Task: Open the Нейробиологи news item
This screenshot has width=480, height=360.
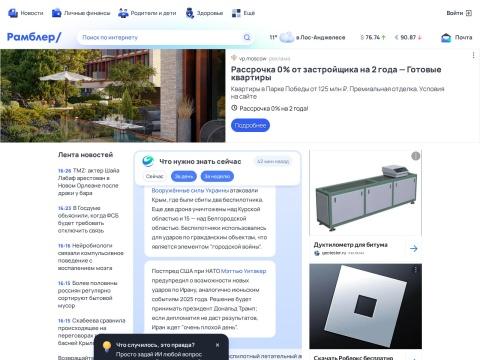Action: point(91,257)
